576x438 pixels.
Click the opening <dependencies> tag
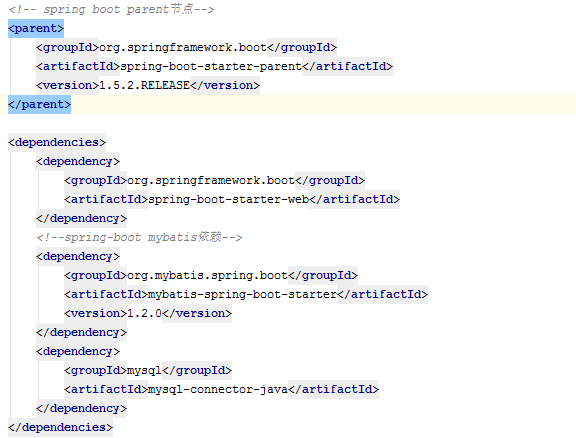pos(57,142)
